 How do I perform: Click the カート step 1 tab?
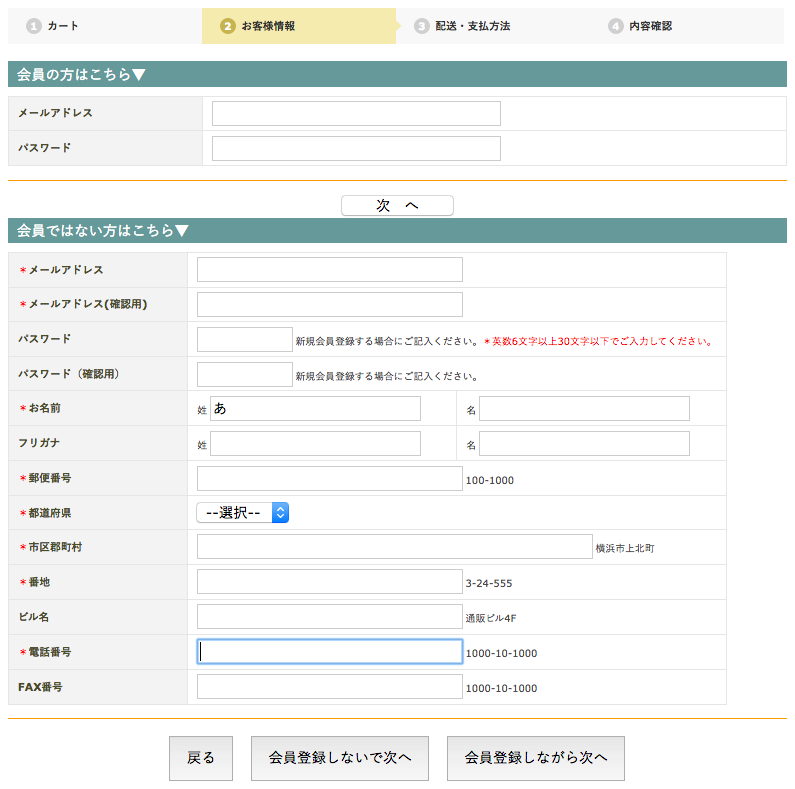[62, 26]
